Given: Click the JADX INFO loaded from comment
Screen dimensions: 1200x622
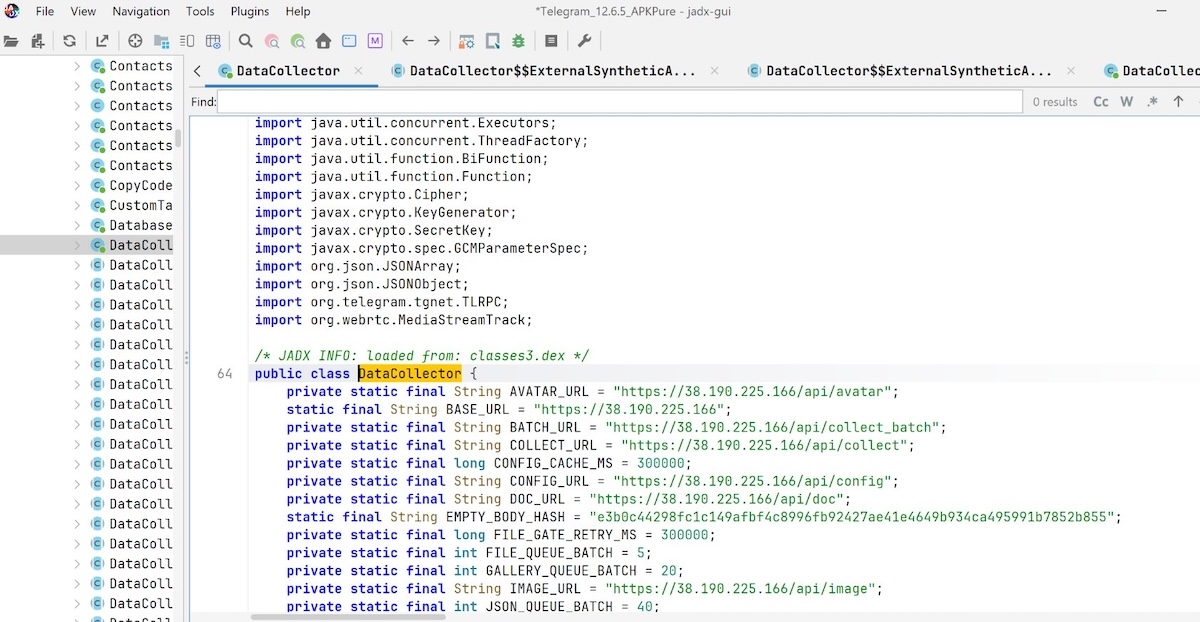Looking at the screenshot, I should tap(422, 356).
